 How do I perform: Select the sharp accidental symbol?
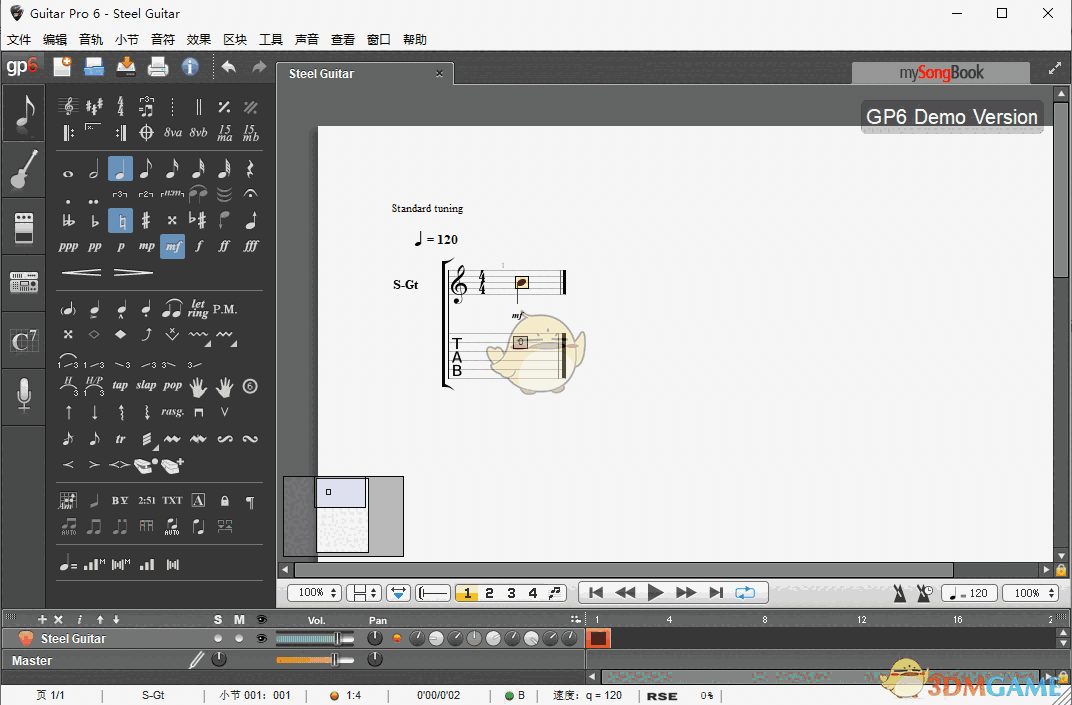(146, 220)
